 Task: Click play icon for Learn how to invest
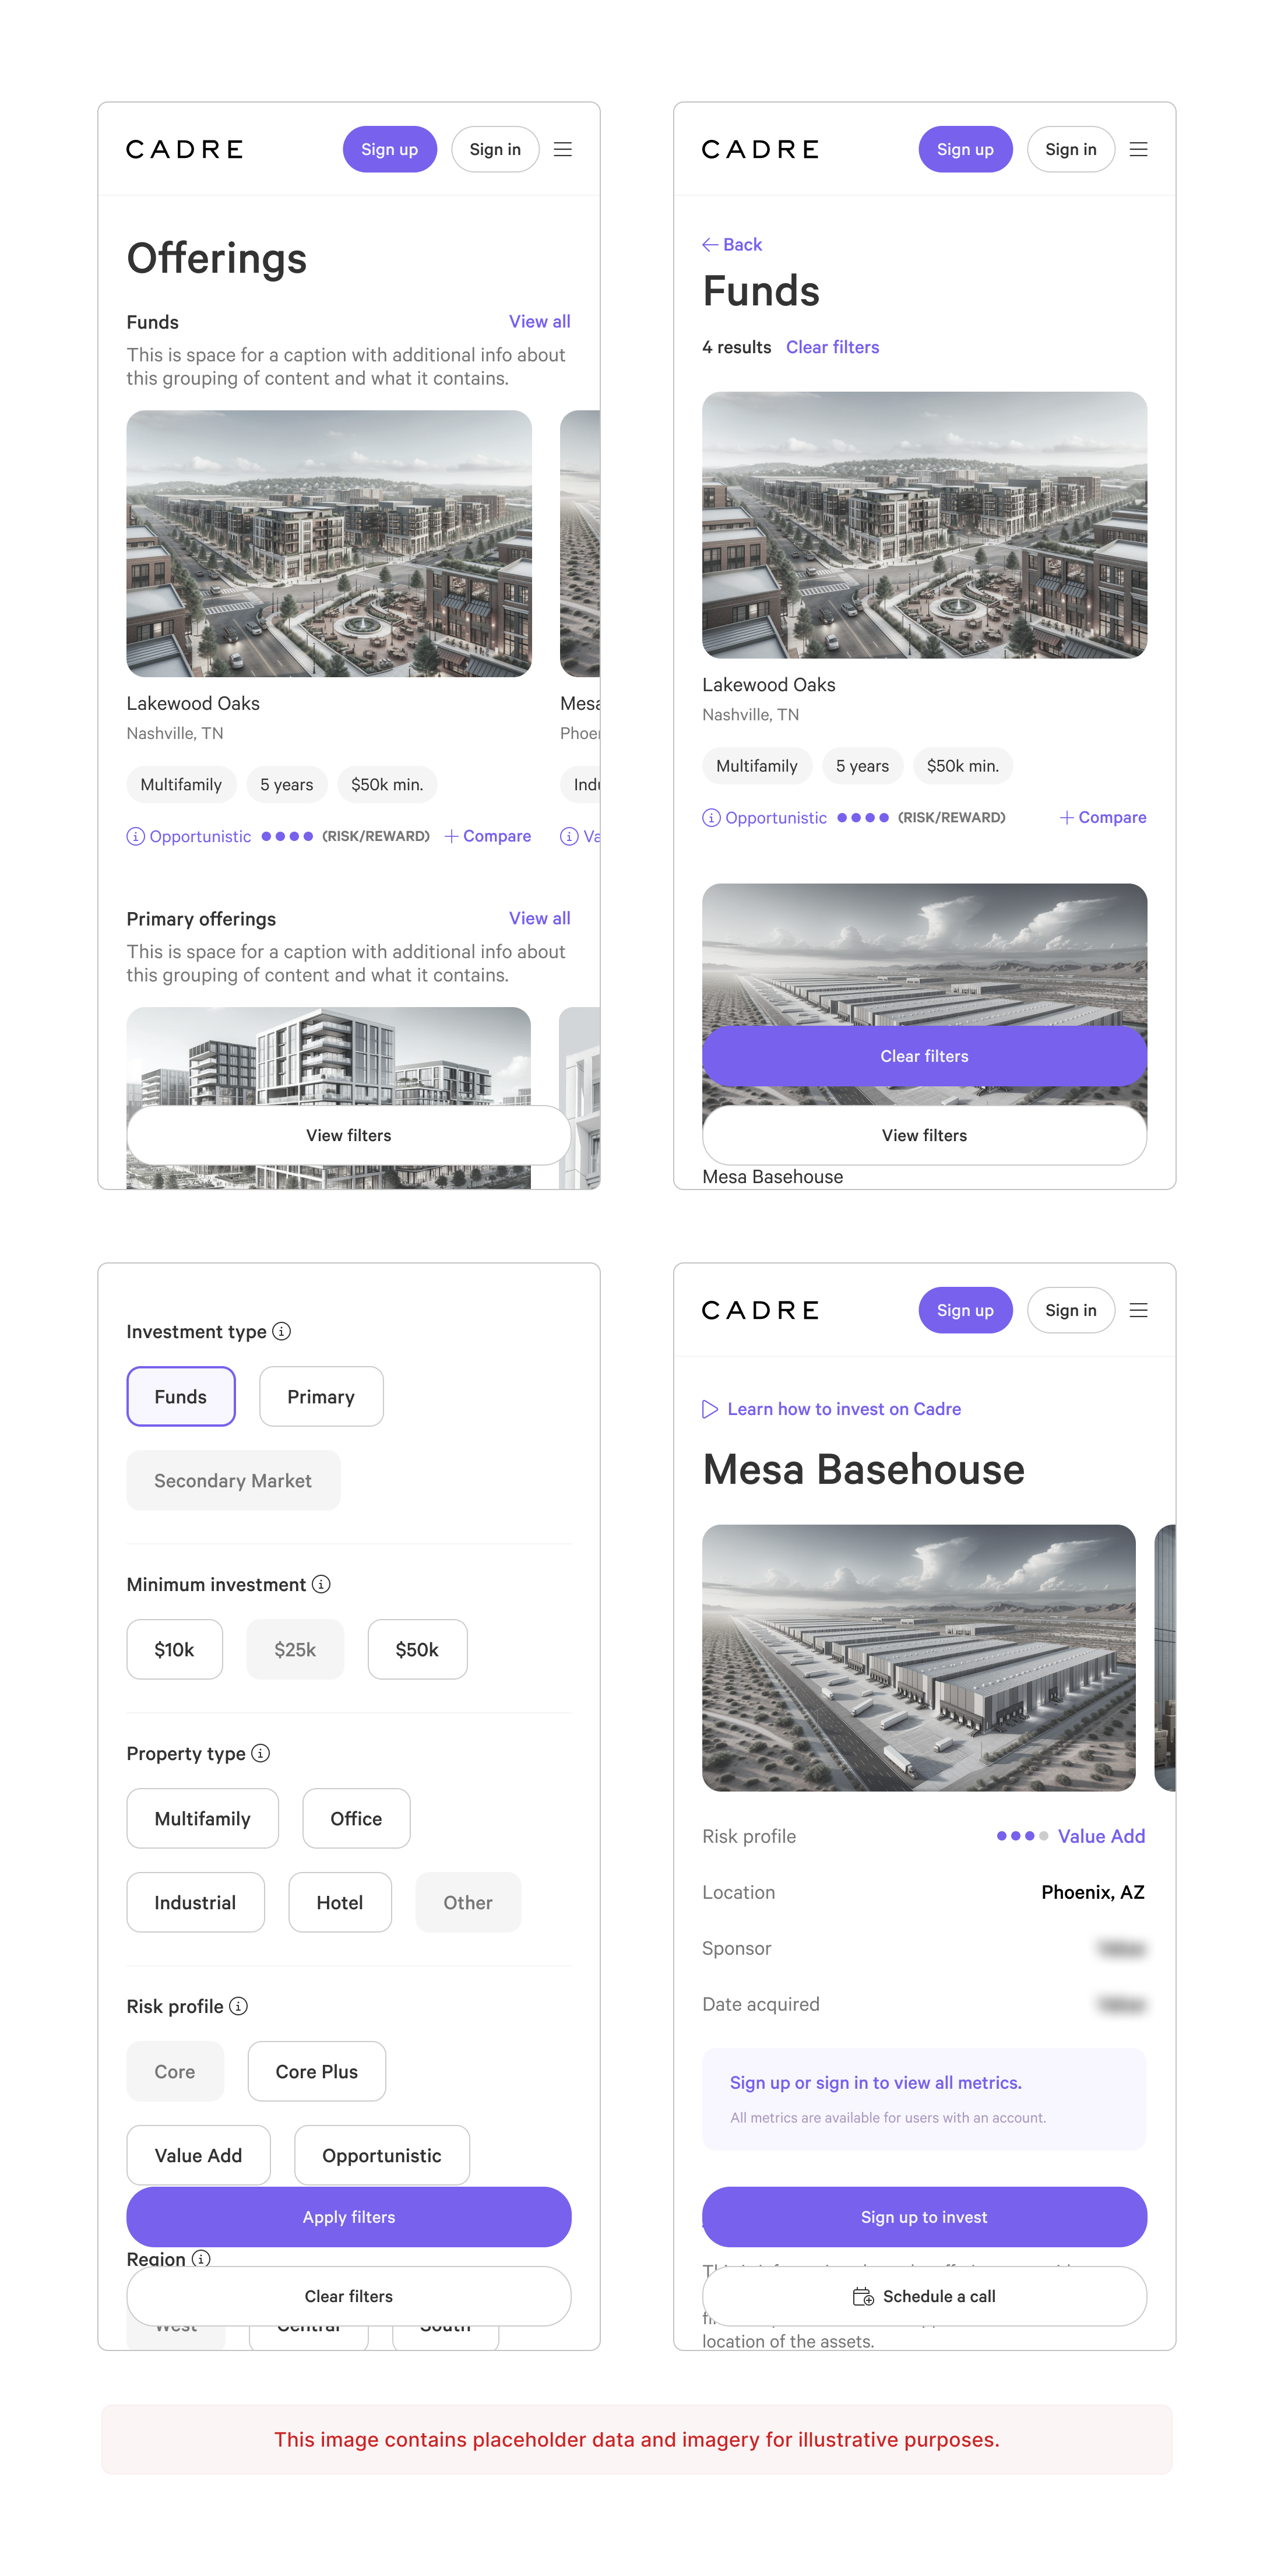710,1409
